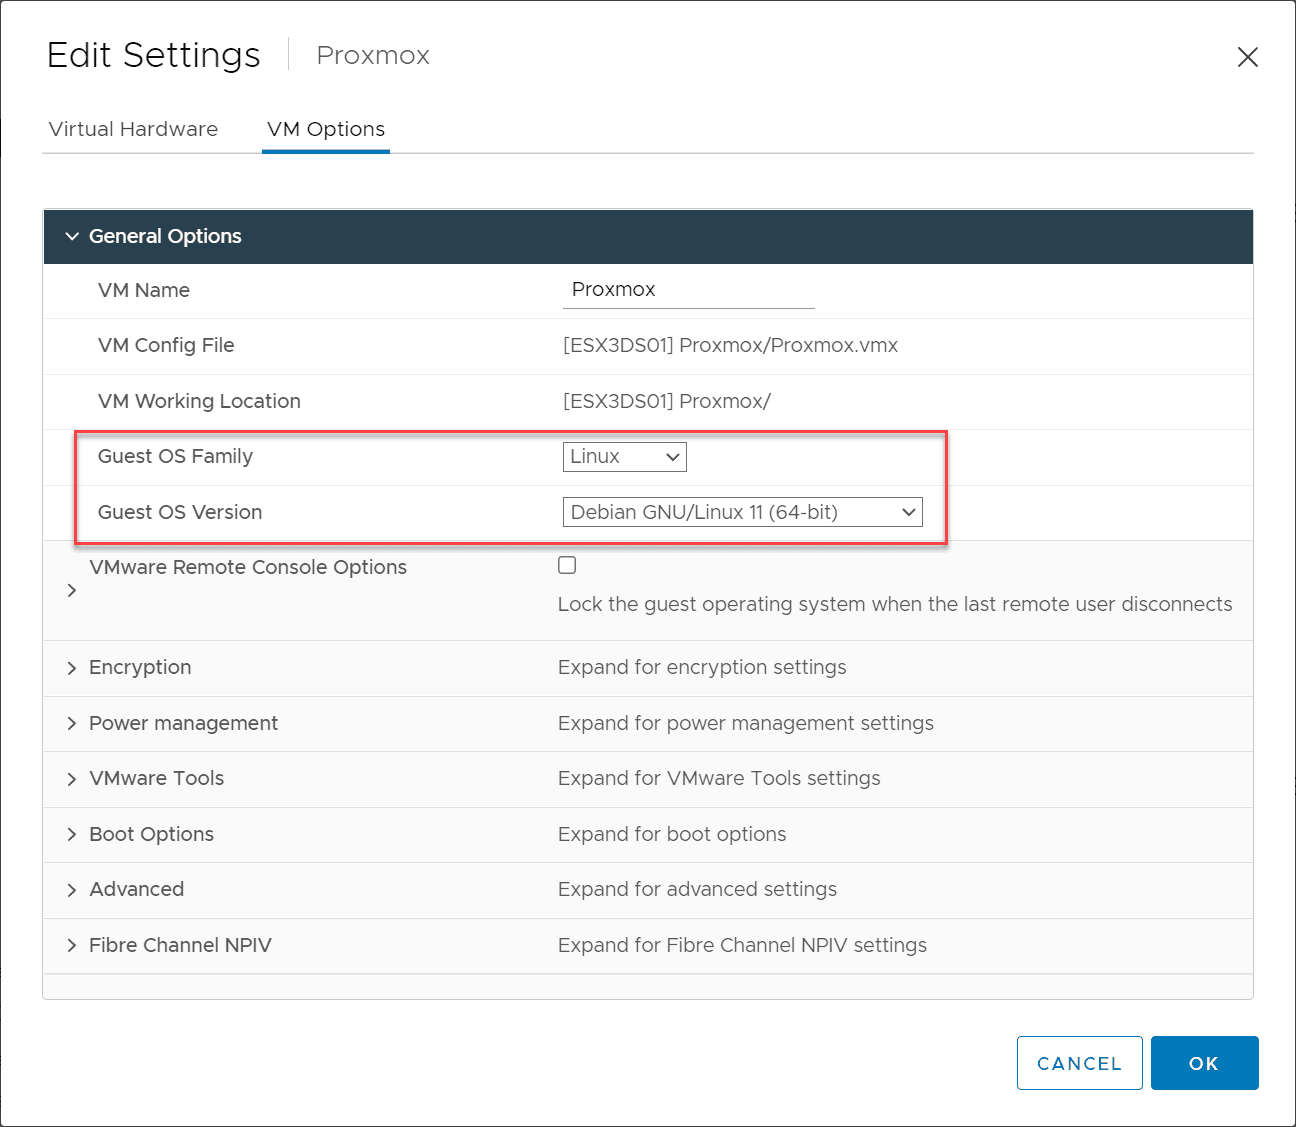The width and height of the screenshot is (1296, 1127).
Task: Confirm changes with the OK button
Action: [1204, 1063]
